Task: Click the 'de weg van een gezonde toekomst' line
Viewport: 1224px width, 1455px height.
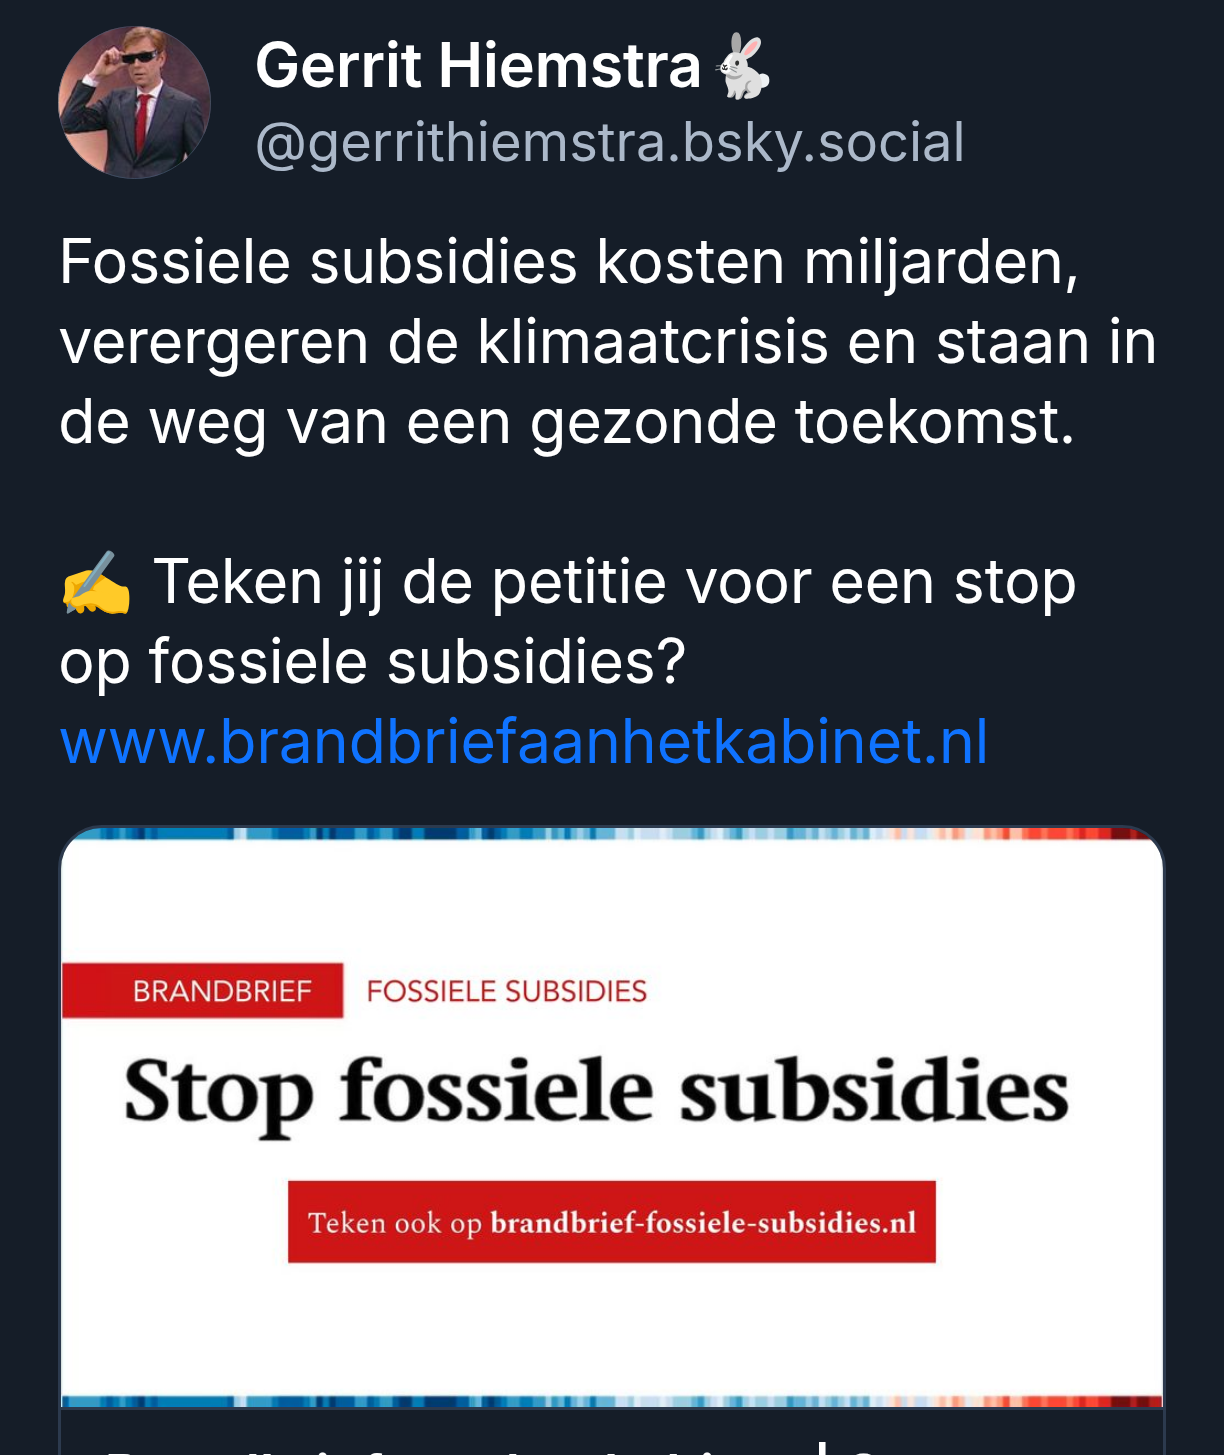Action: click(566, 422)
